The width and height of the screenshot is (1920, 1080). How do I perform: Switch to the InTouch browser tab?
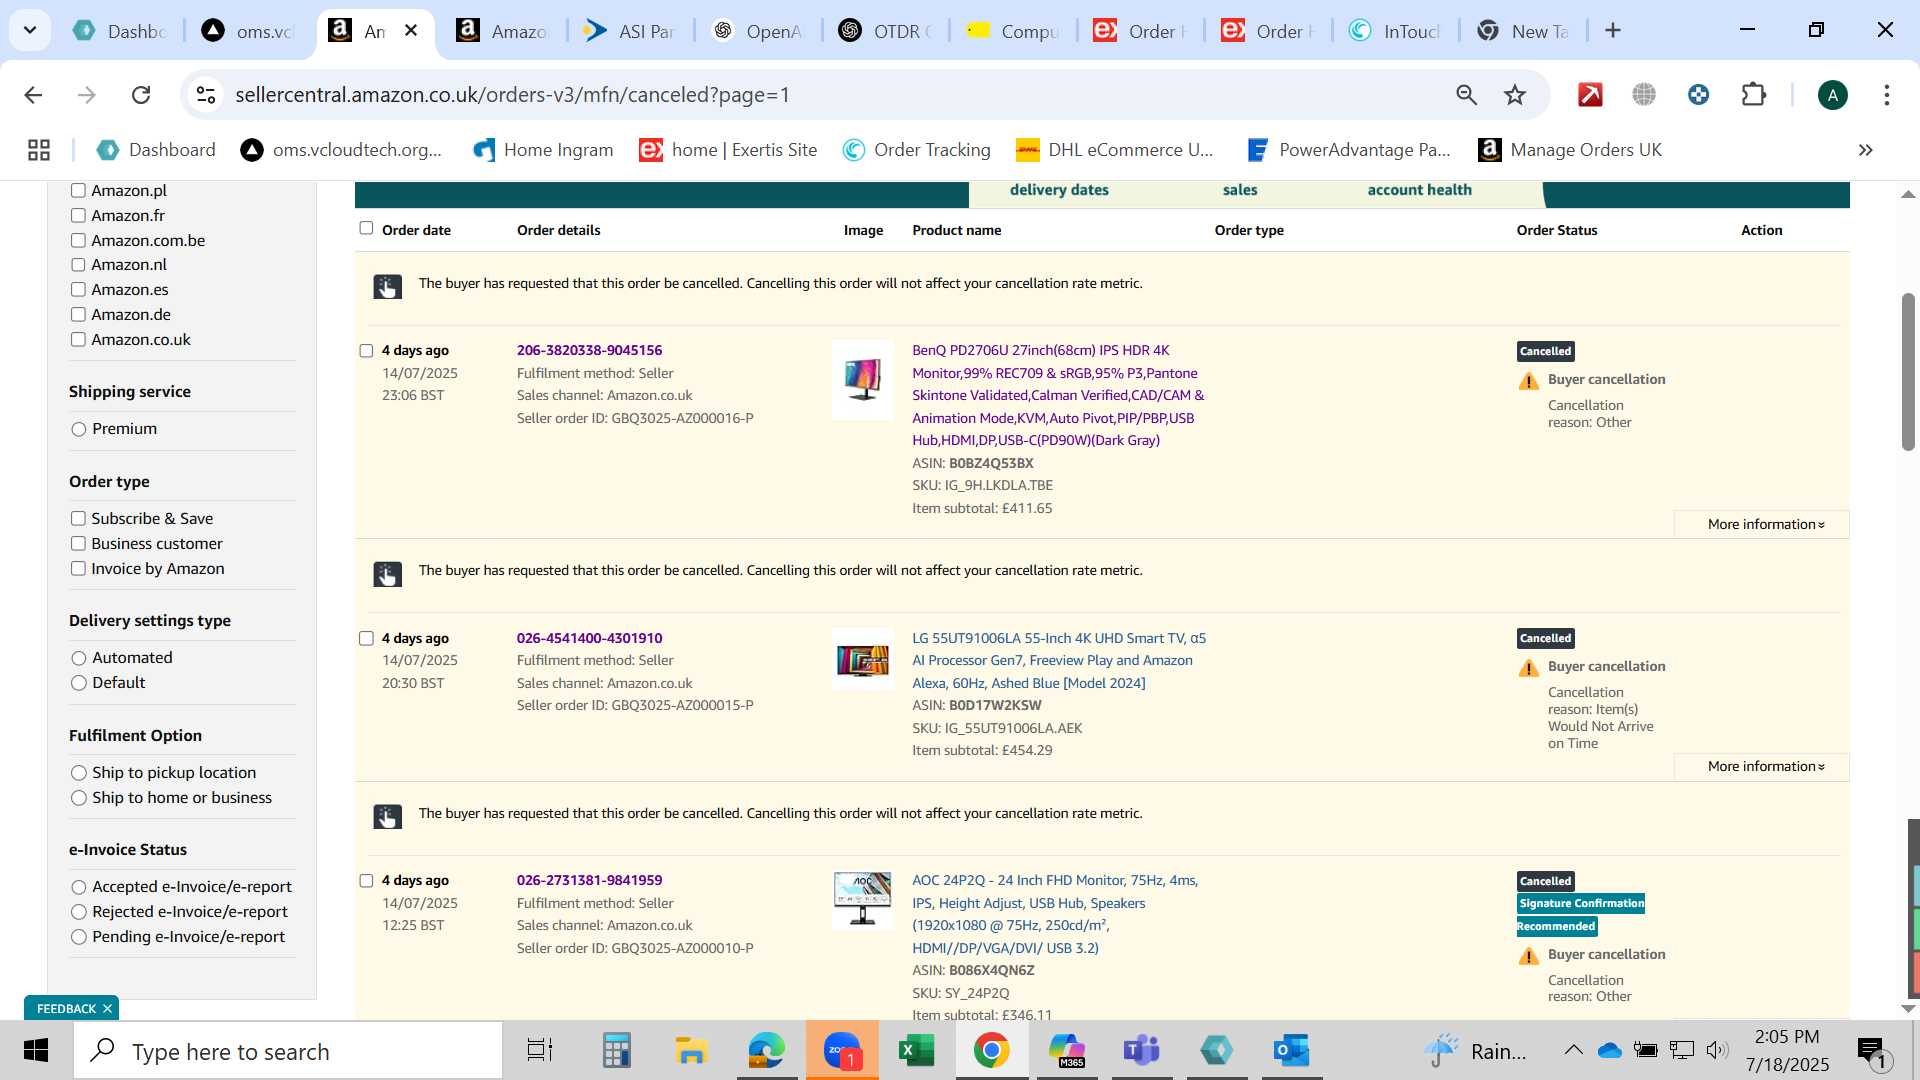(1396, 31)
